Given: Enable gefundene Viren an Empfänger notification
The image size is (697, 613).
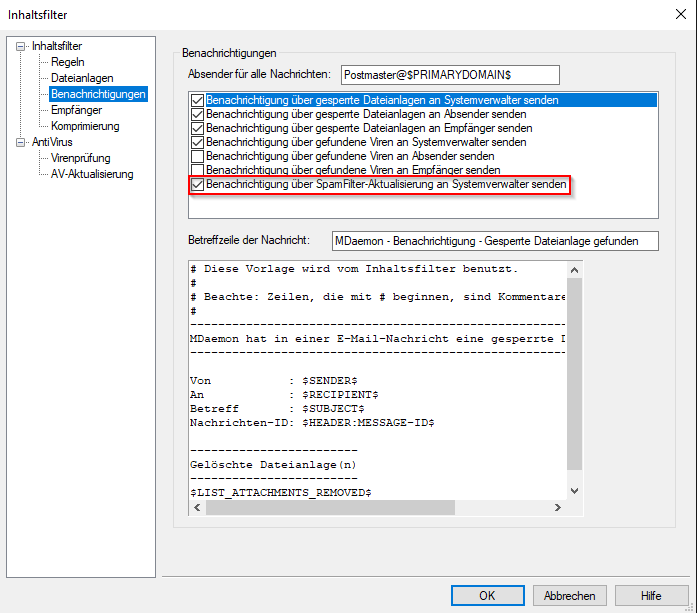Looking at the screenshot, I should pyautogui.click(x=197, y=171).
